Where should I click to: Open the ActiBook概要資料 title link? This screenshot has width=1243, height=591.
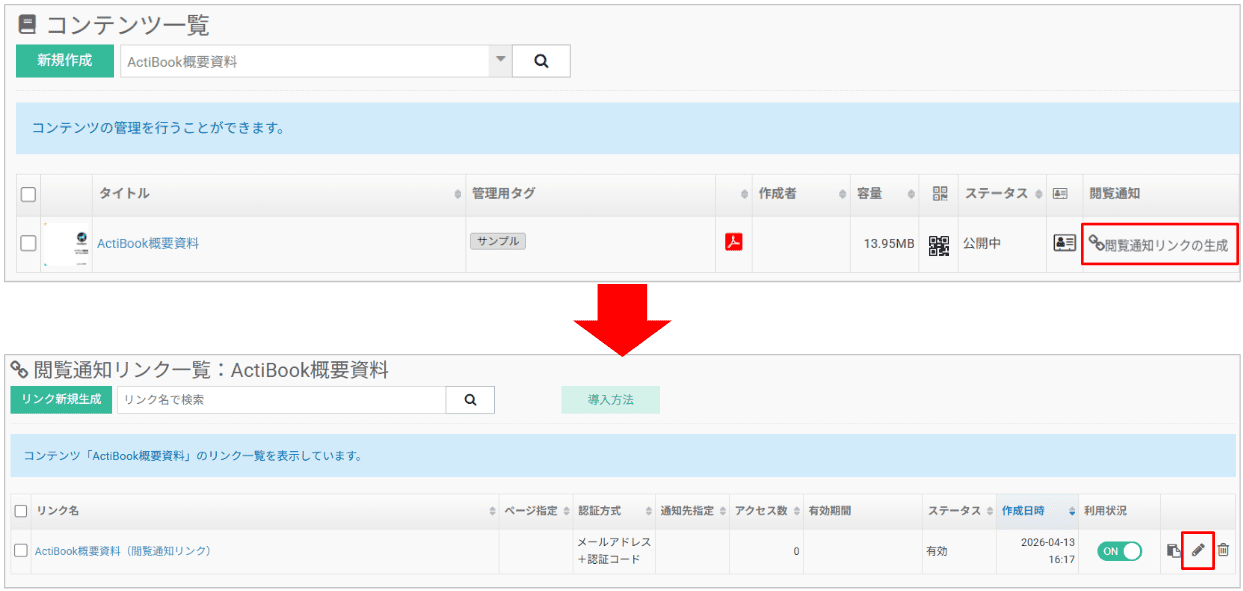[148, 243]
